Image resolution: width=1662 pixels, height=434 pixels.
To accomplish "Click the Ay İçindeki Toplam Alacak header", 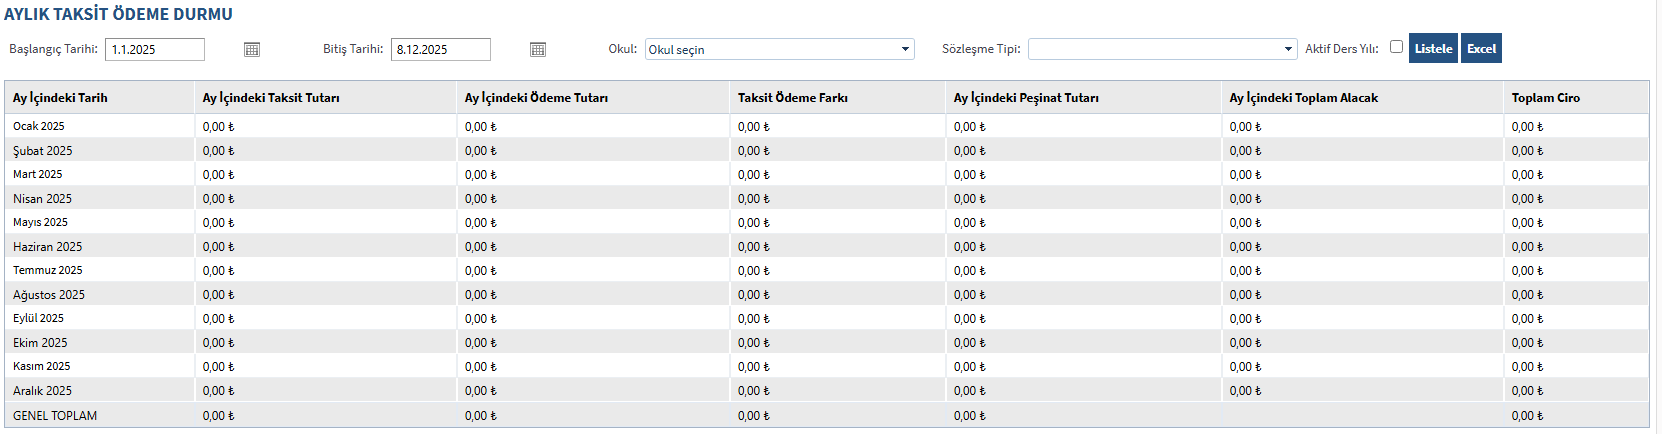I will tap(1304, 98).
